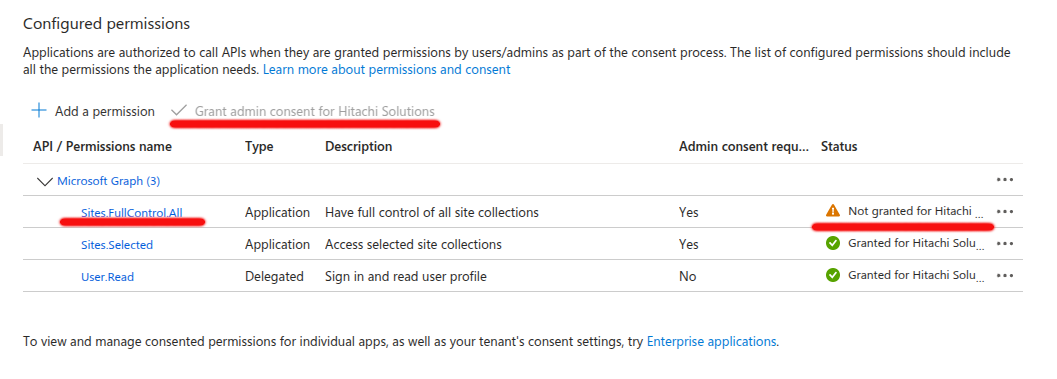
Task: Open the ellipsis menu for Sites.Selected
Action: point(1004,243)
